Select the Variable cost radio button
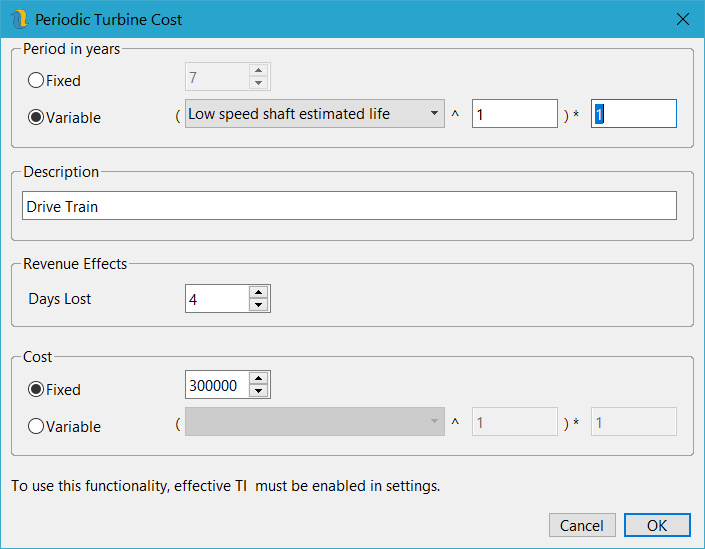This screenshot has width=705, height=549. pyautogui.click(x=36, y=426)
